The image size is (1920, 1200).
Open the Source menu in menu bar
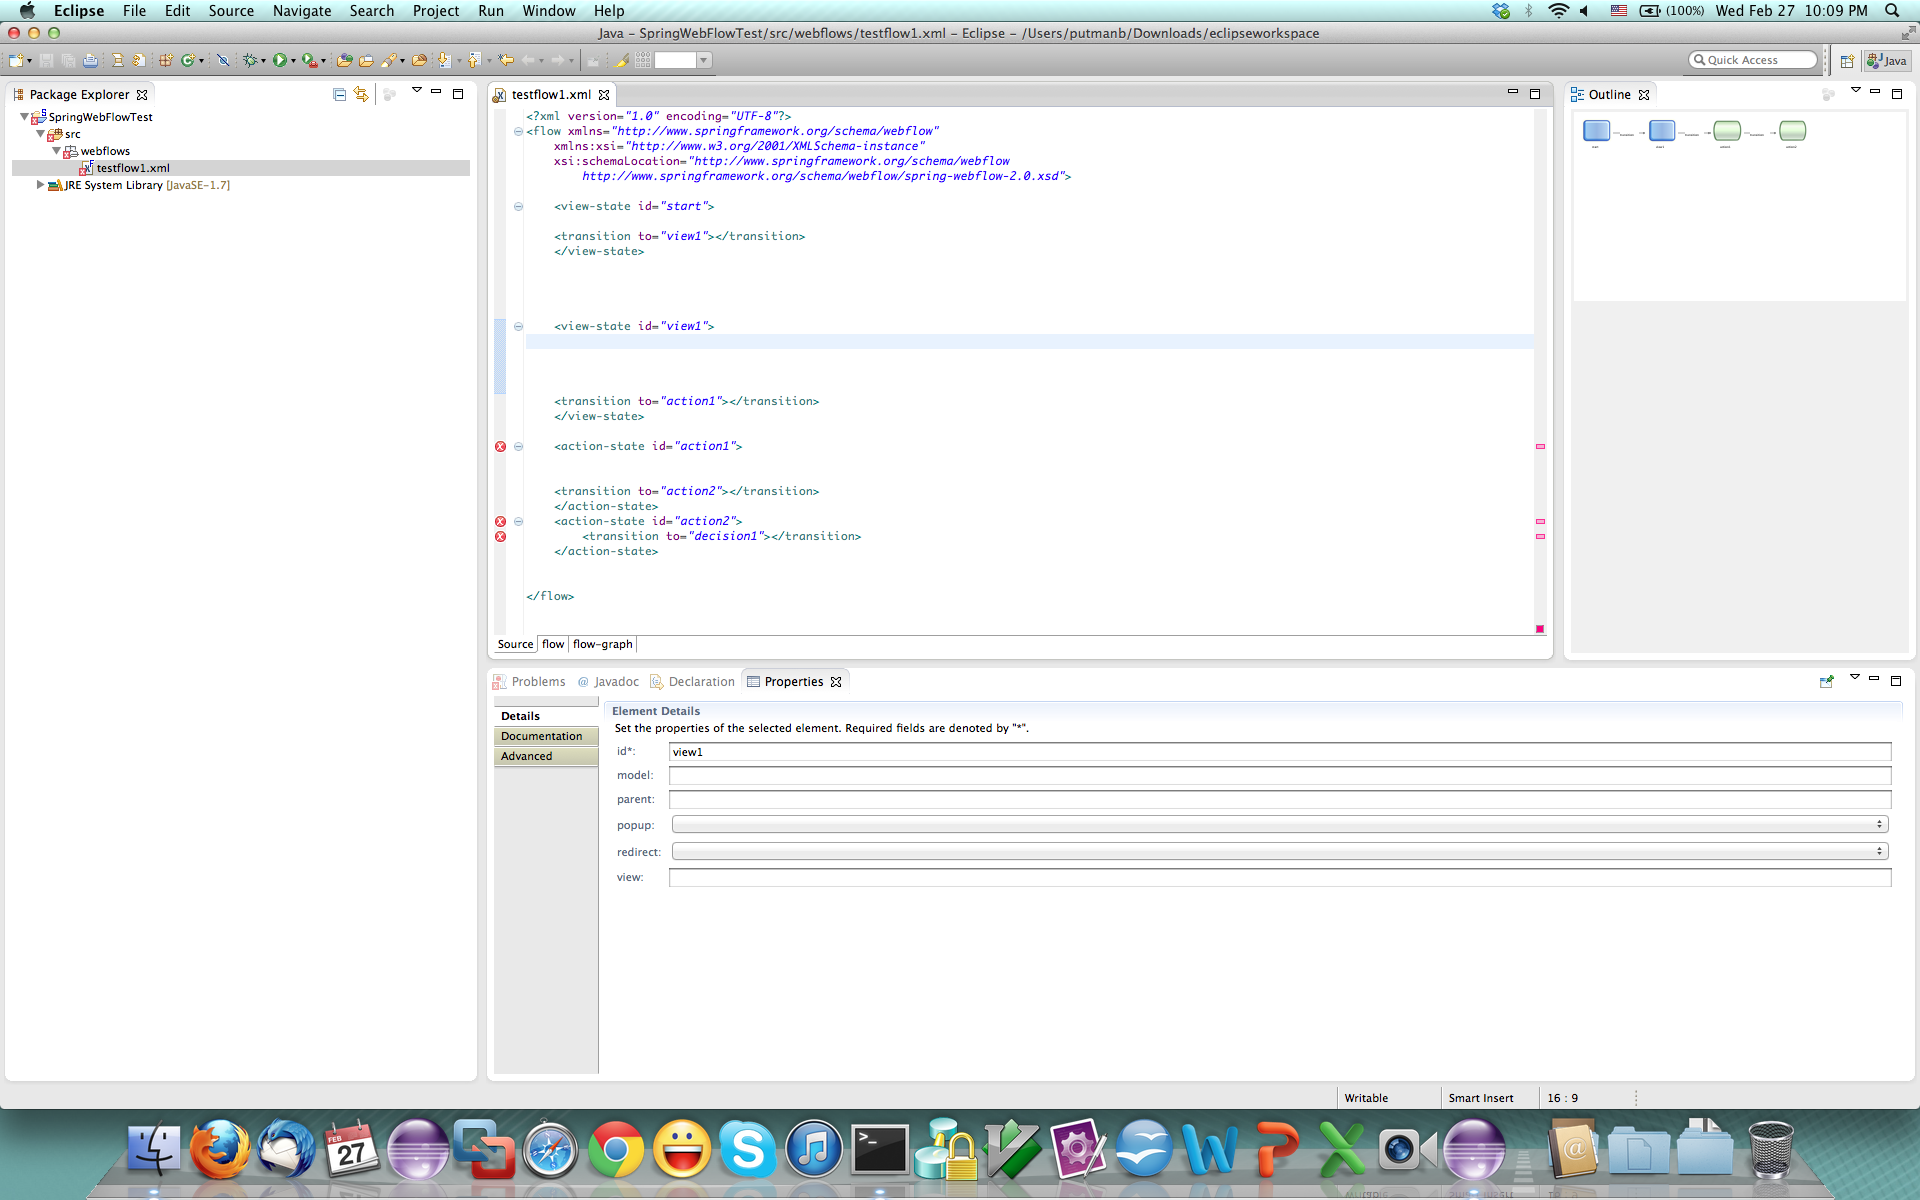tap(231, 10)
